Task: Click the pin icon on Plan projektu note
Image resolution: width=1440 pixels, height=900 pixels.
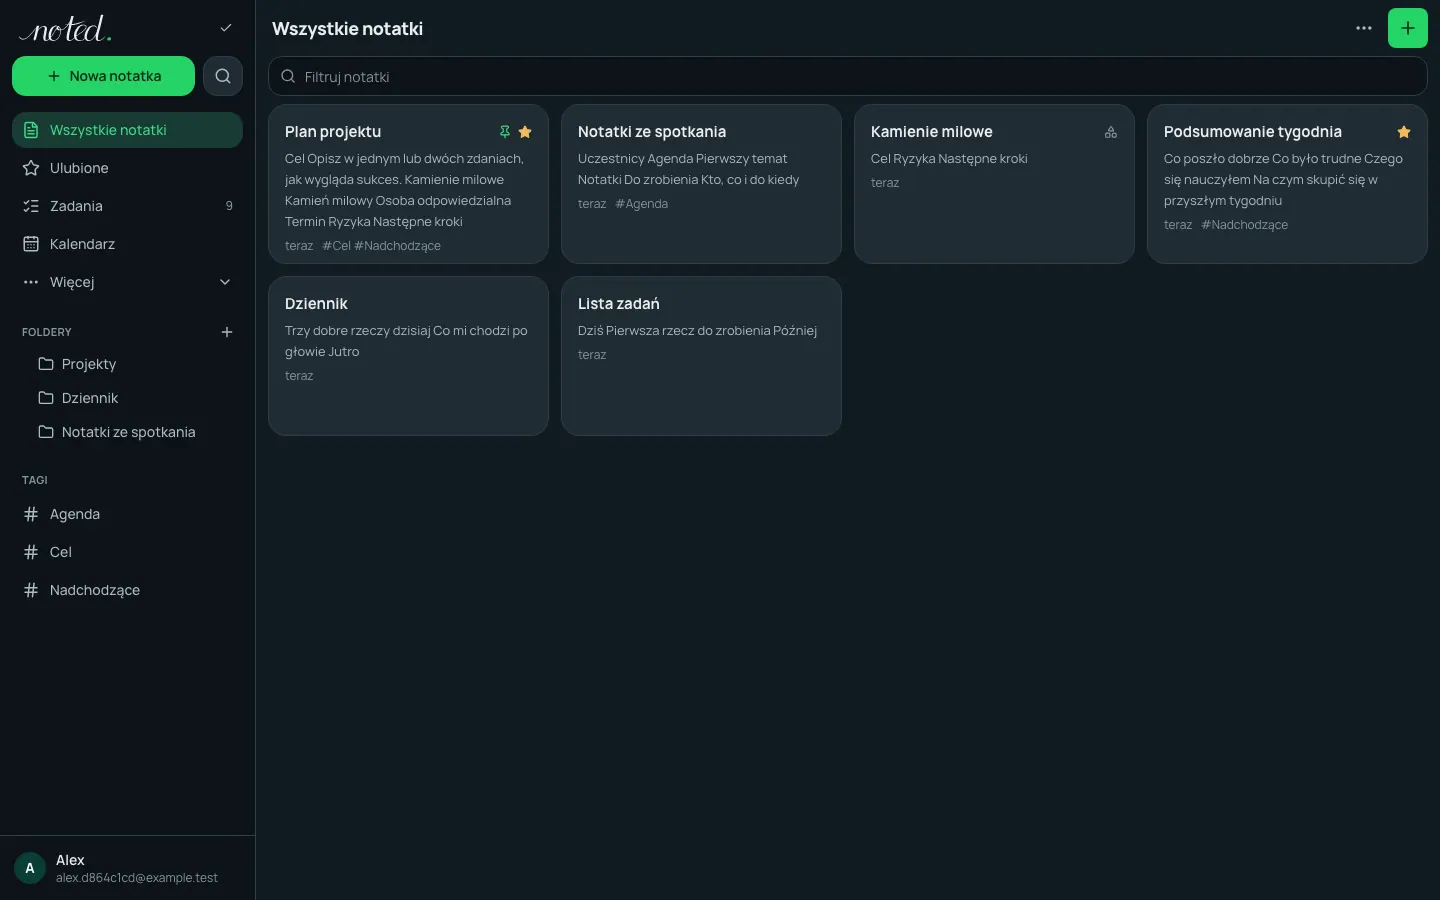Action: click(x=505, y=132)
